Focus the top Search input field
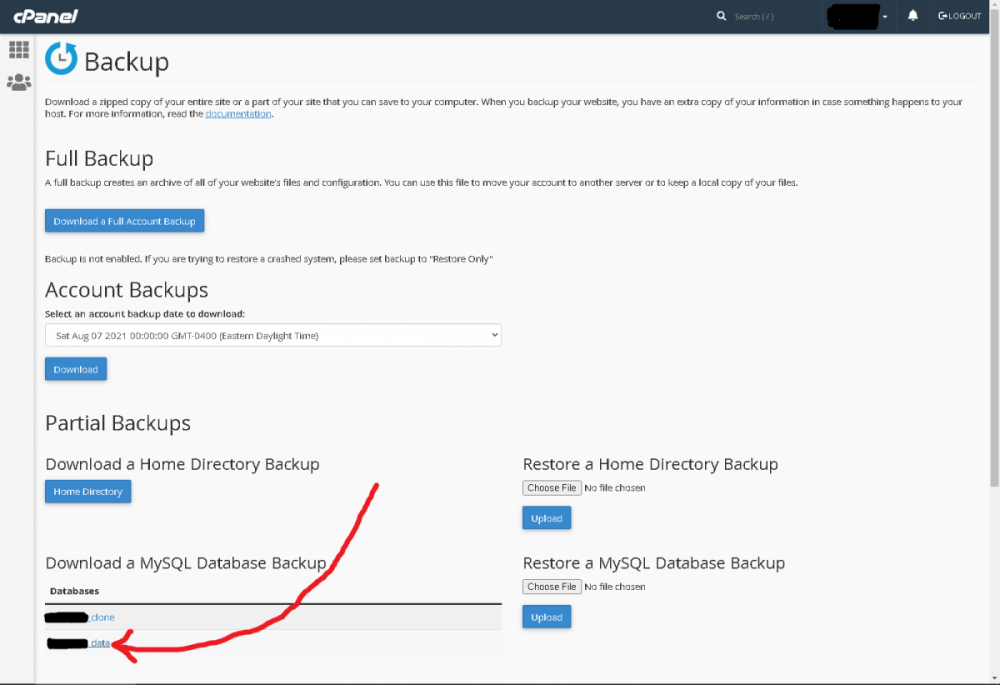 pyautogui.click(x=770, y=17)
